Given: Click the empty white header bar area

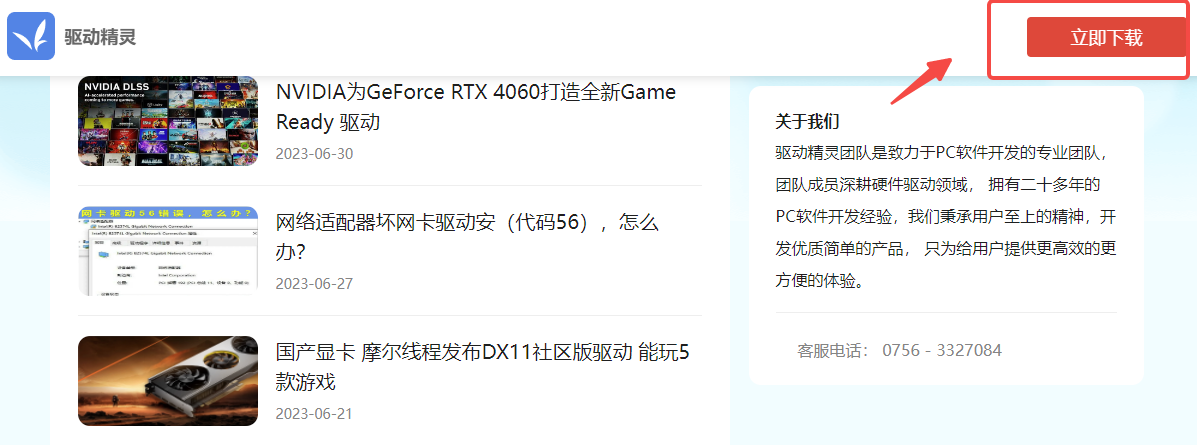Looking at the screenshot, I should (534, 37).
